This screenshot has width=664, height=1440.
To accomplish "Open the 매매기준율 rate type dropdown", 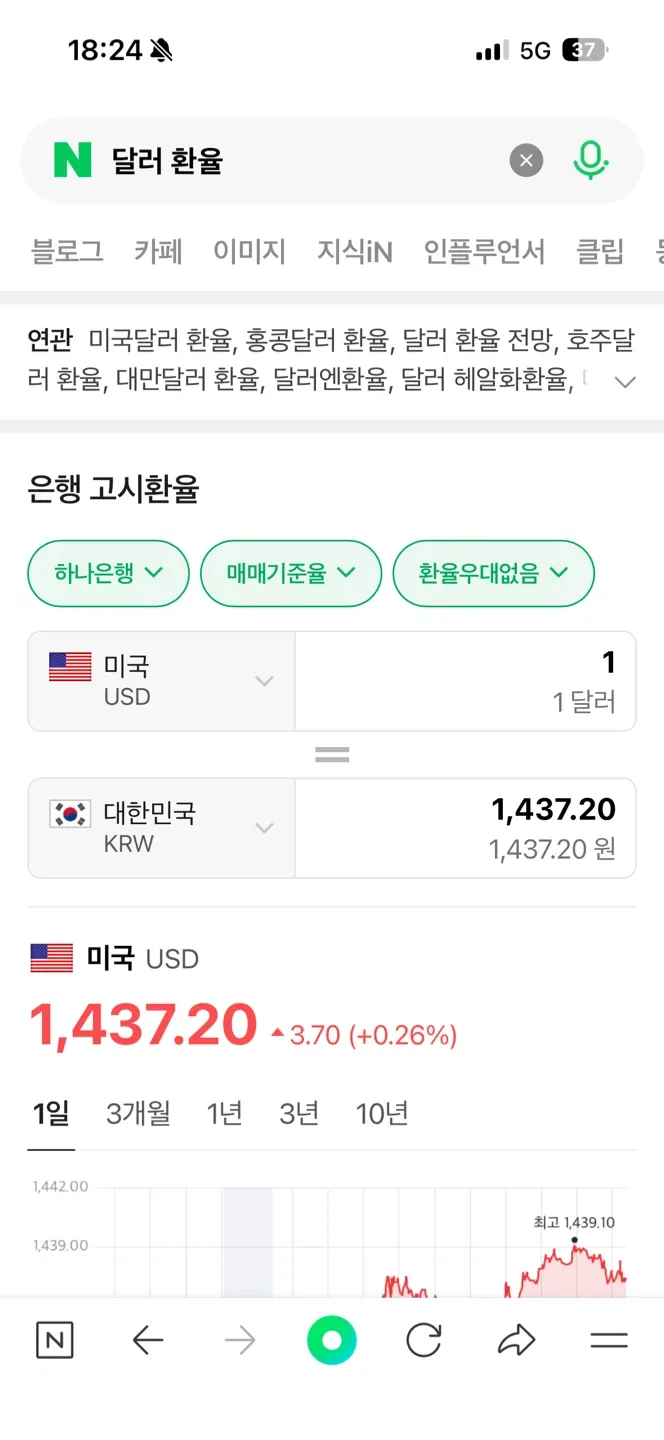I will [291, 573].
